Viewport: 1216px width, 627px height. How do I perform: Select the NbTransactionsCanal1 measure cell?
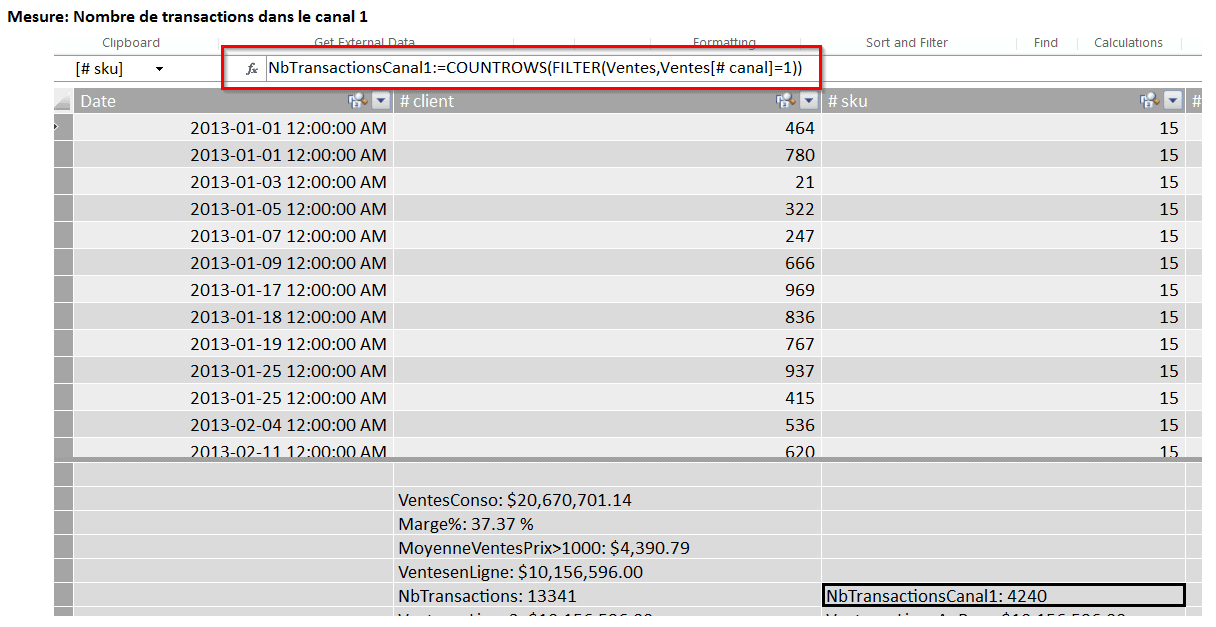coord(1003,596)
